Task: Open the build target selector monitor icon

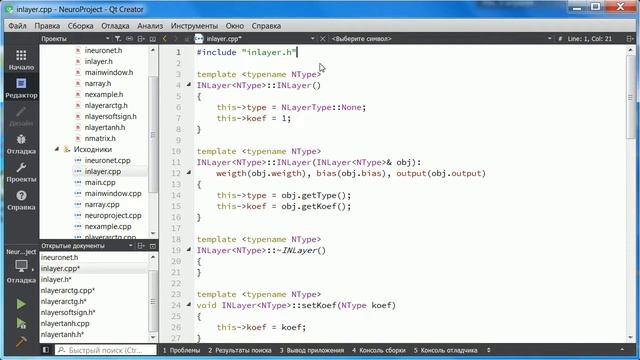Action: click(x=21, y=266)
